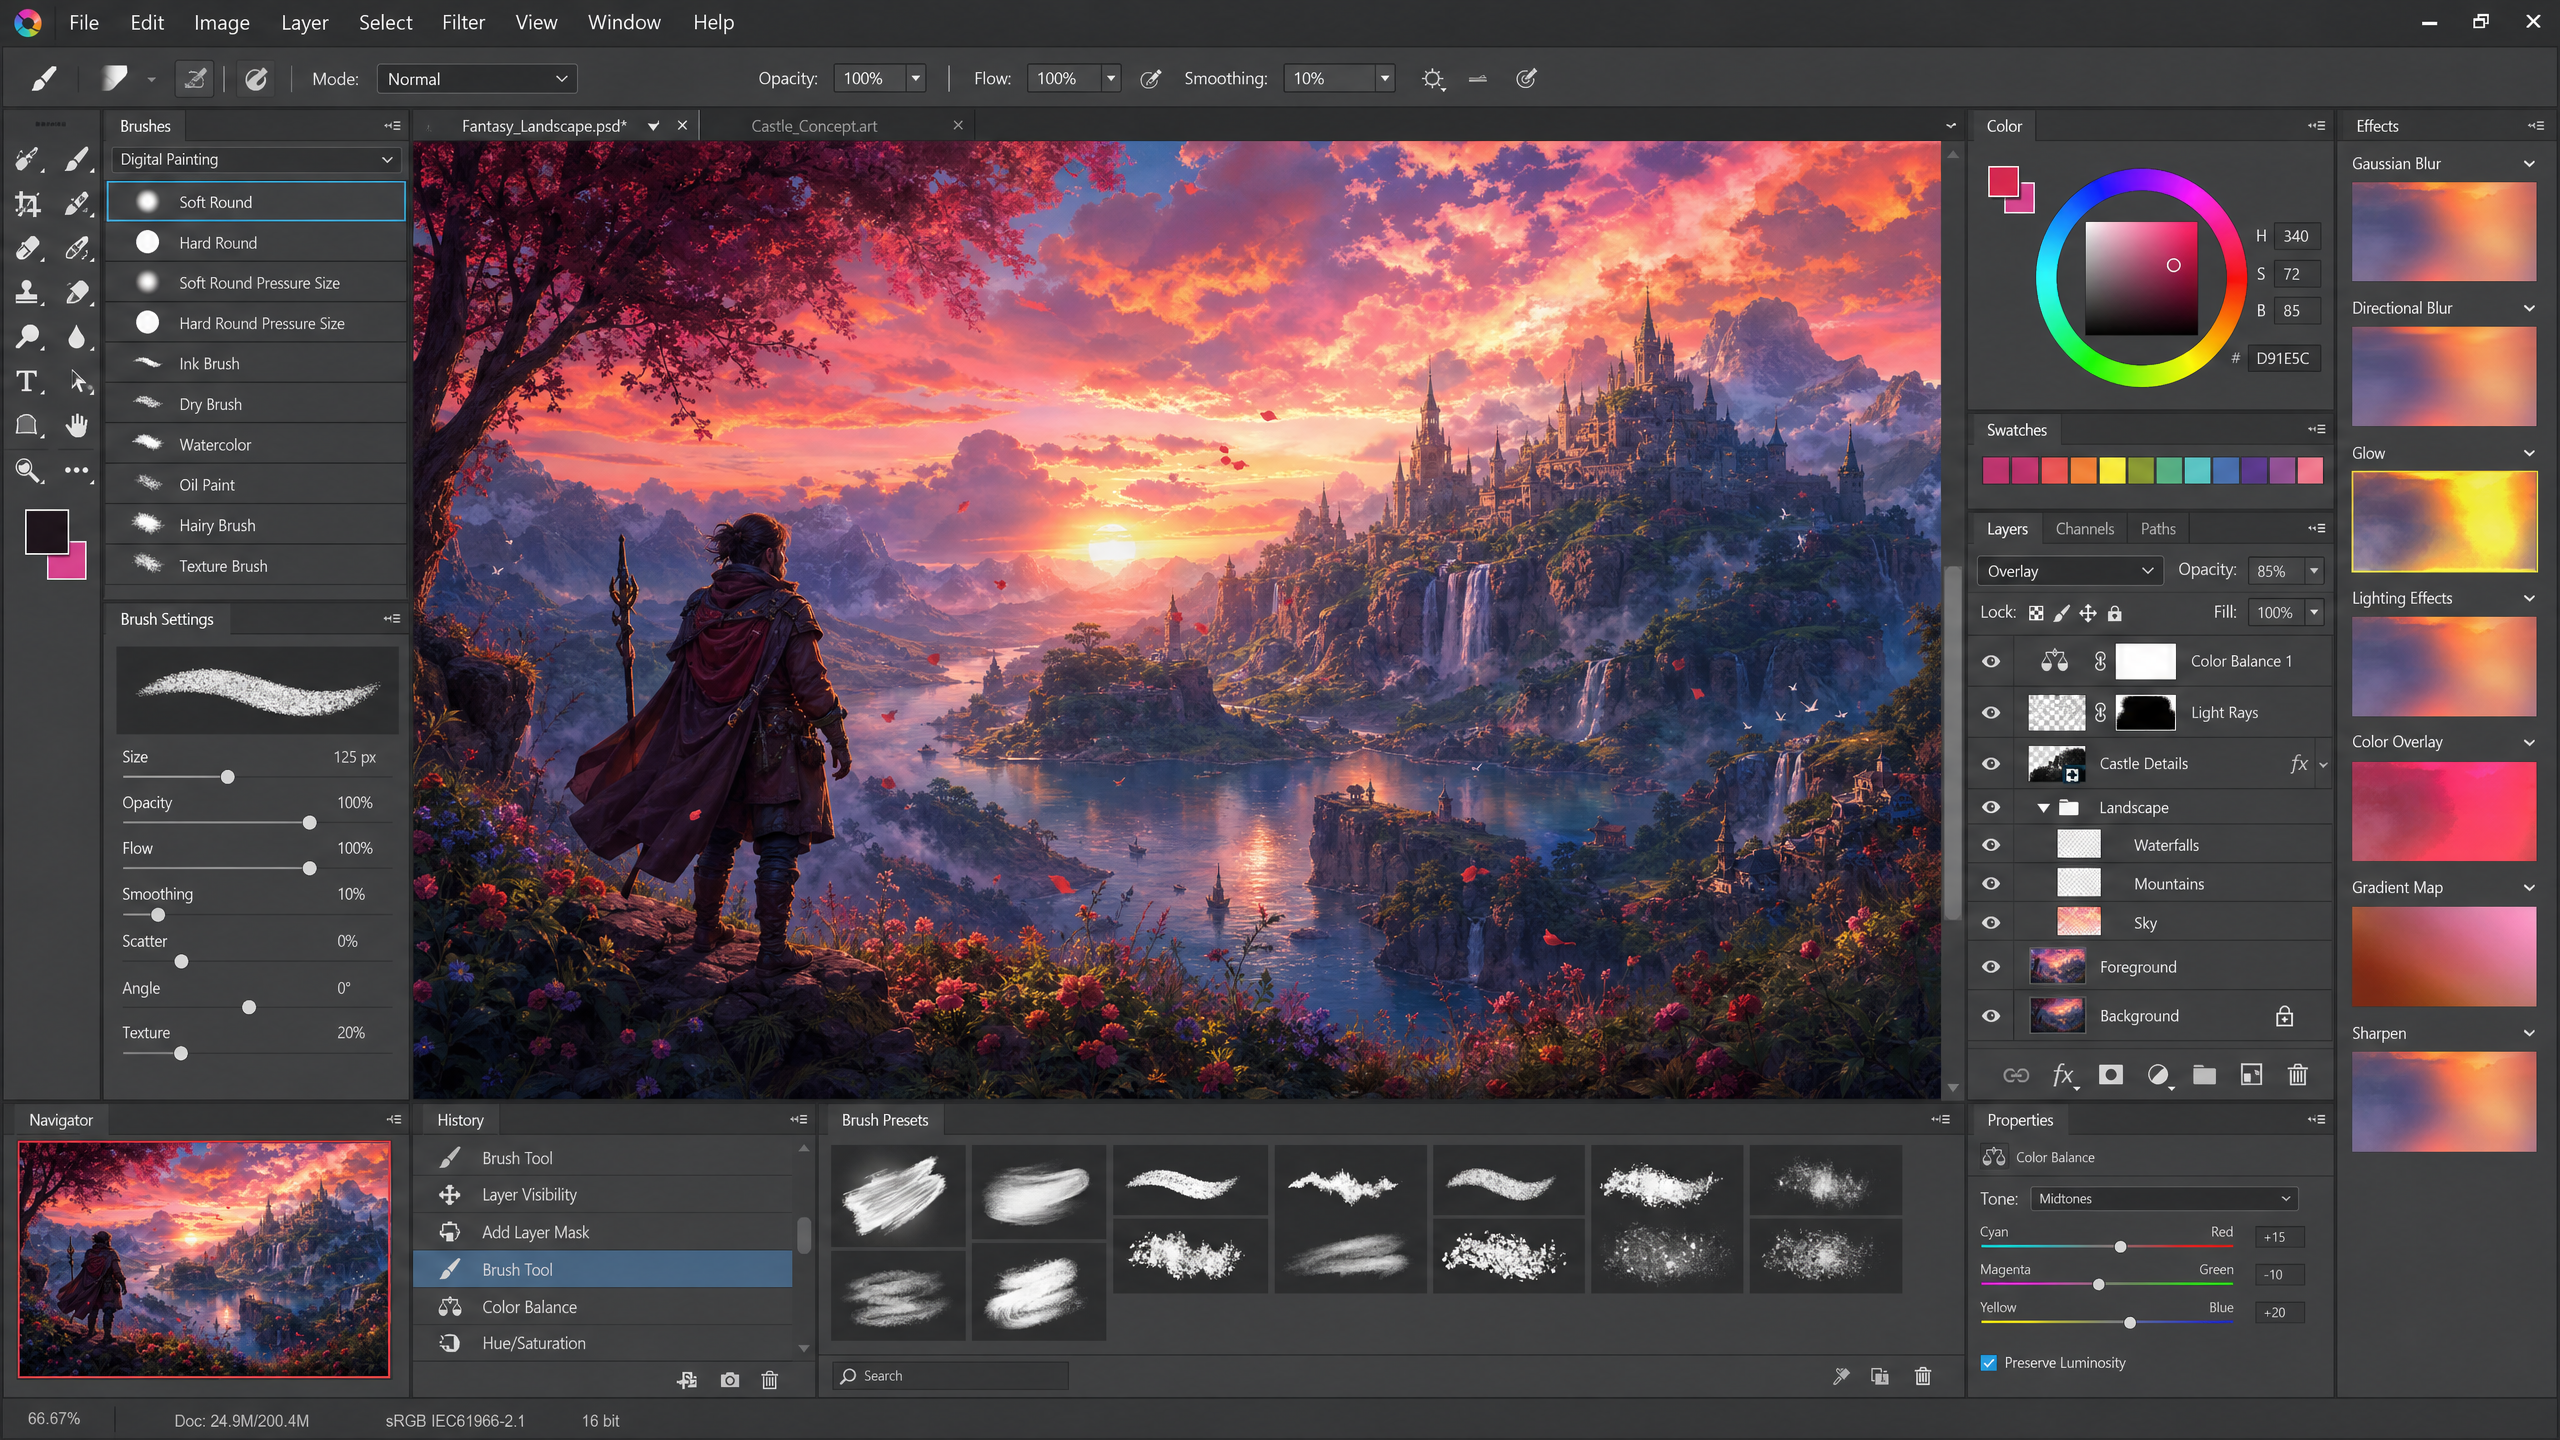Screen dimensions: 2560x1440
Task: Collapse the Landscape layer group
Action: (x=2043, y=808)
